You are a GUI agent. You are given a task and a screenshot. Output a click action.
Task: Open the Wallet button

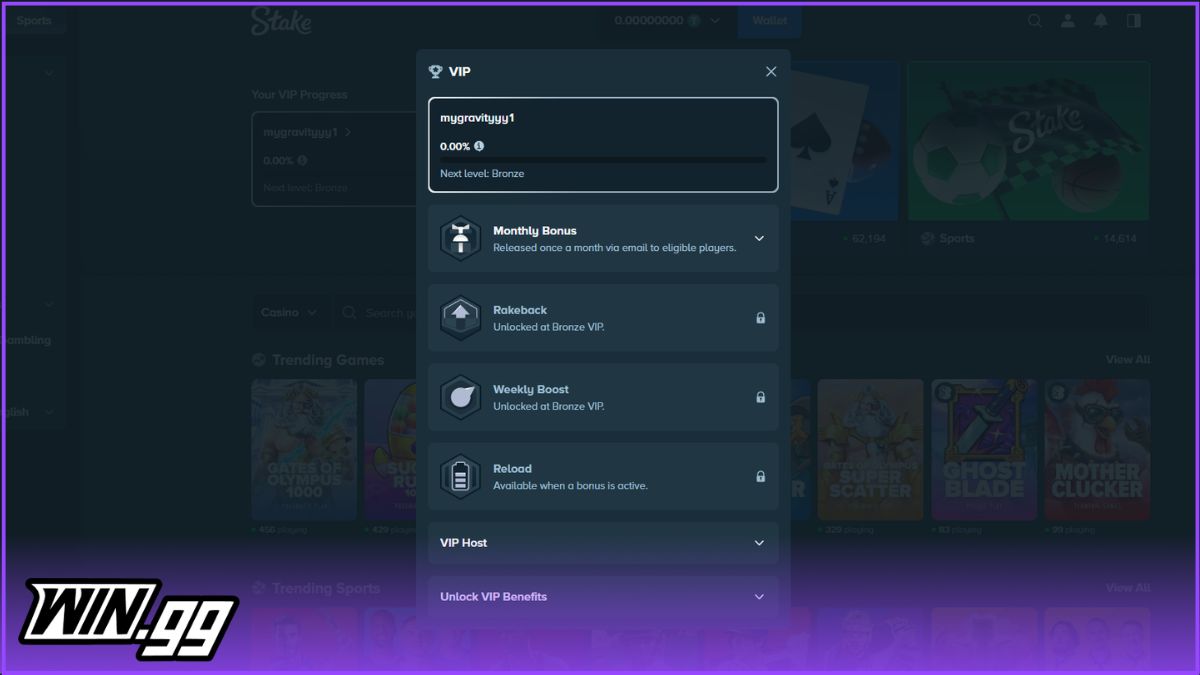tap(769, 20)
